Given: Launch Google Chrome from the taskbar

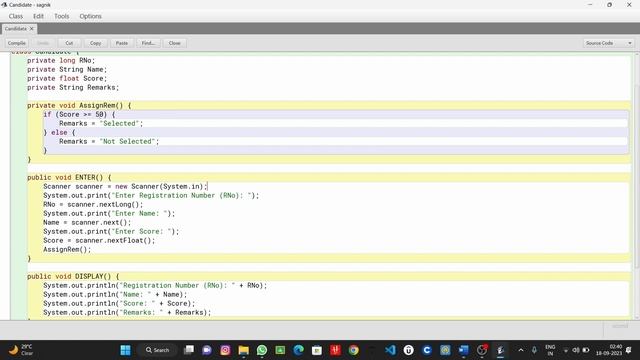Looking at the screenshot, I should tap(353, 350).
